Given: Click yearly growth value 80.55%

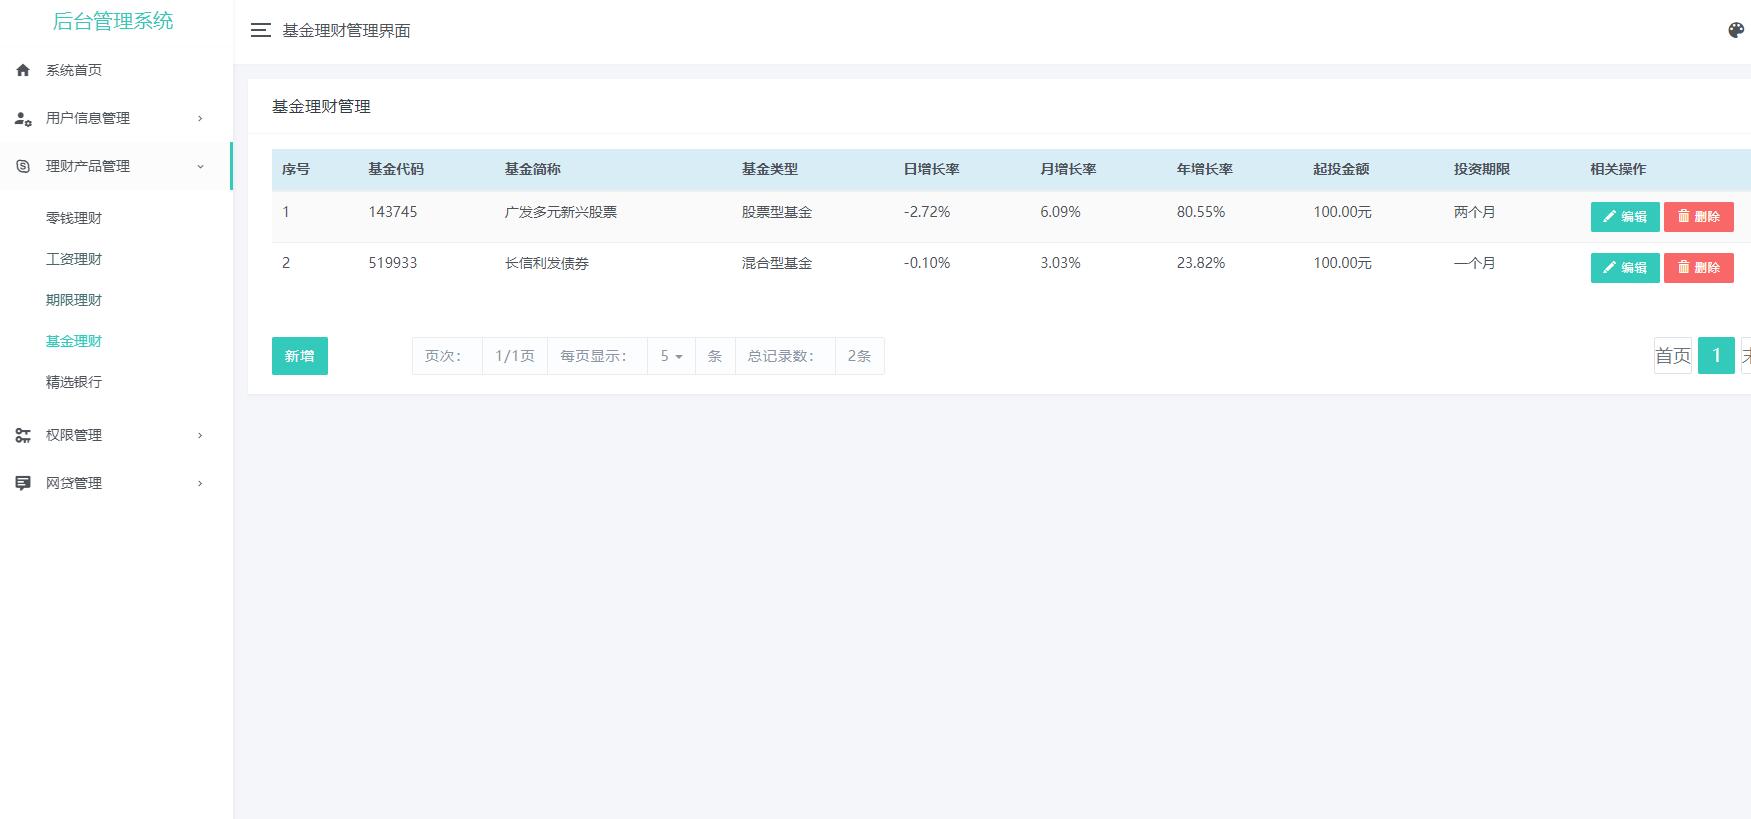Looking at the screenshot, I should 1201,212.
